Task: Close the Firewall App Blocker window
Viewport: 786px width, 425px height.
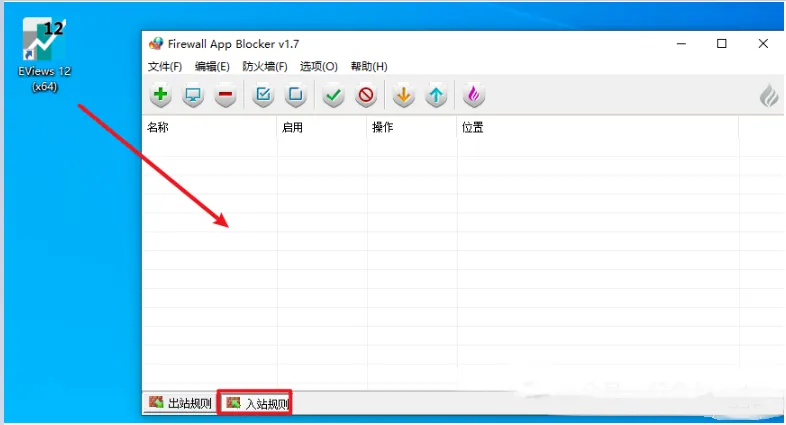Action: point(763,44)
